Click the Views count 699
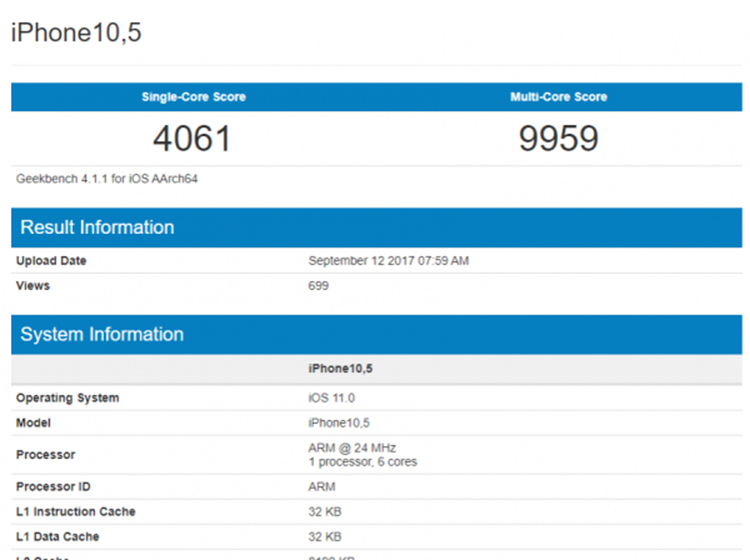Screen dimensions: 750x560 318,286
